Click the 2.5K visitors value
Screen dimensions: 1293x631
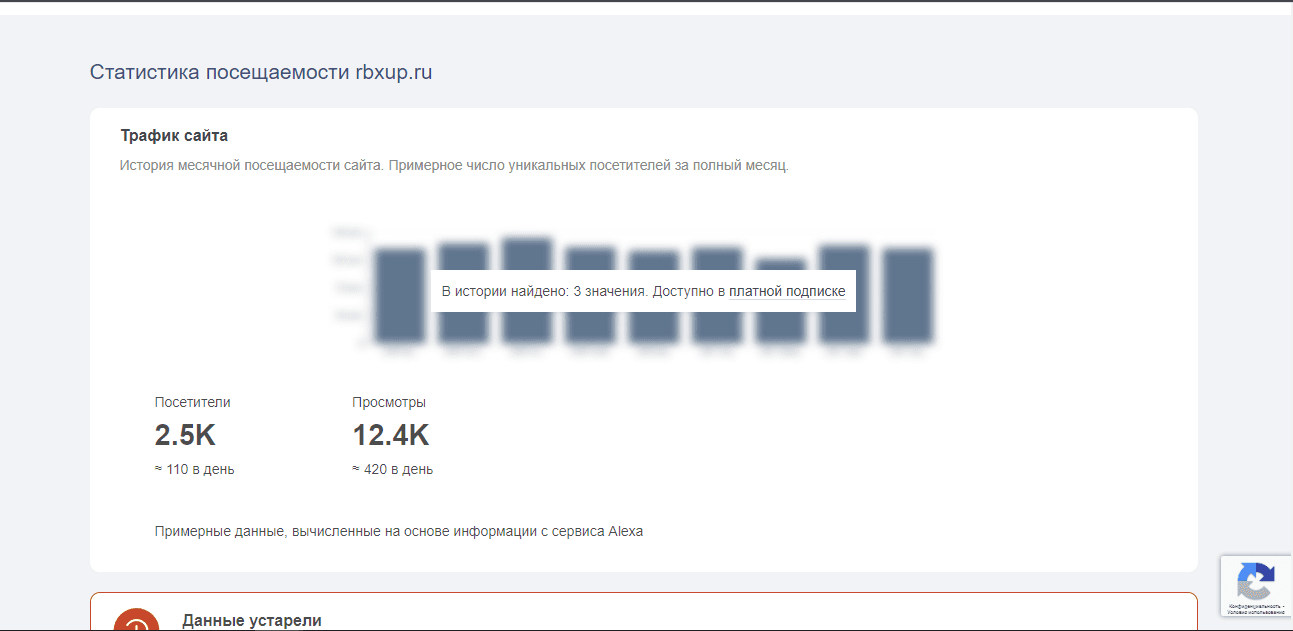point(185,435)
